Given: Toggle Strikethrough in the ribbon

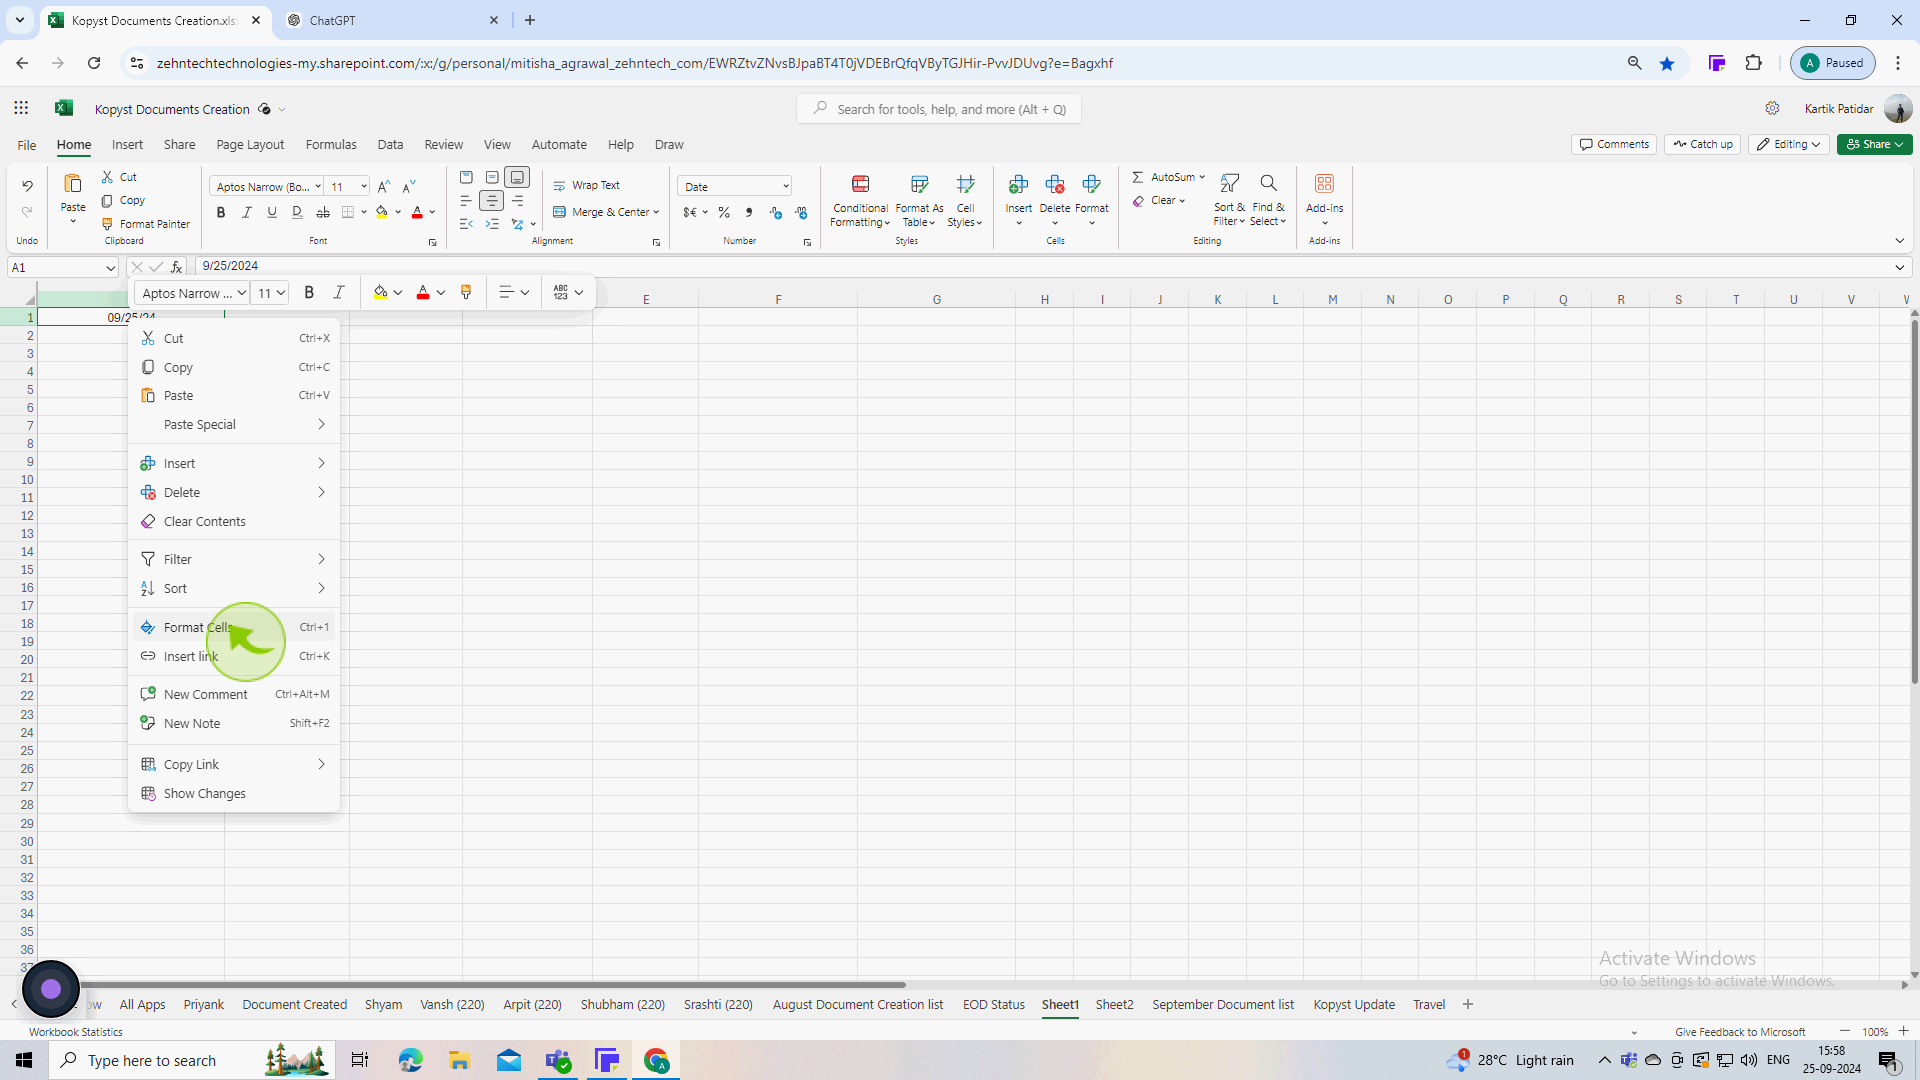Looking at the screenshot, I should point(322,212).
